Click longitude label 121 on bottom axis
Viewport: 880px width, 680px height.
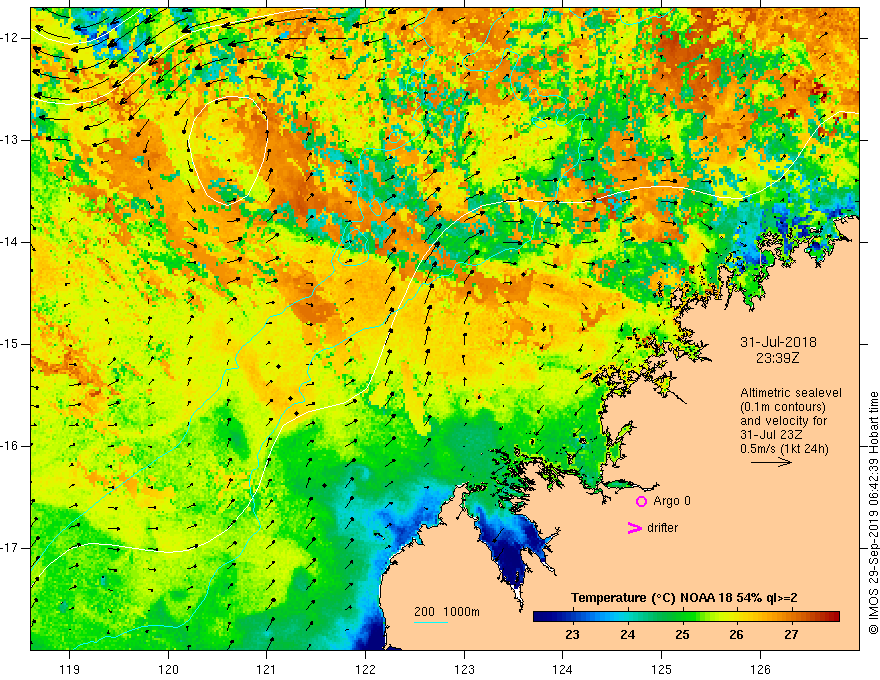pyautogui.click(x=266, y=669)
